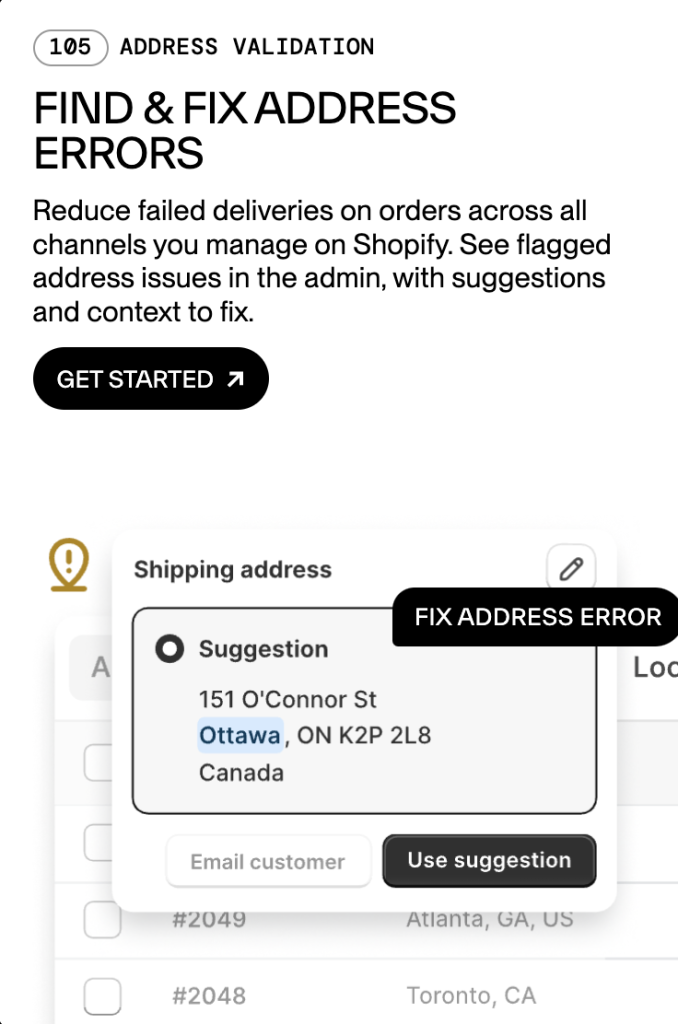678x1024 pixels.
Task: Click the highlighted Ottawa city text
Action: click(240, 735)
